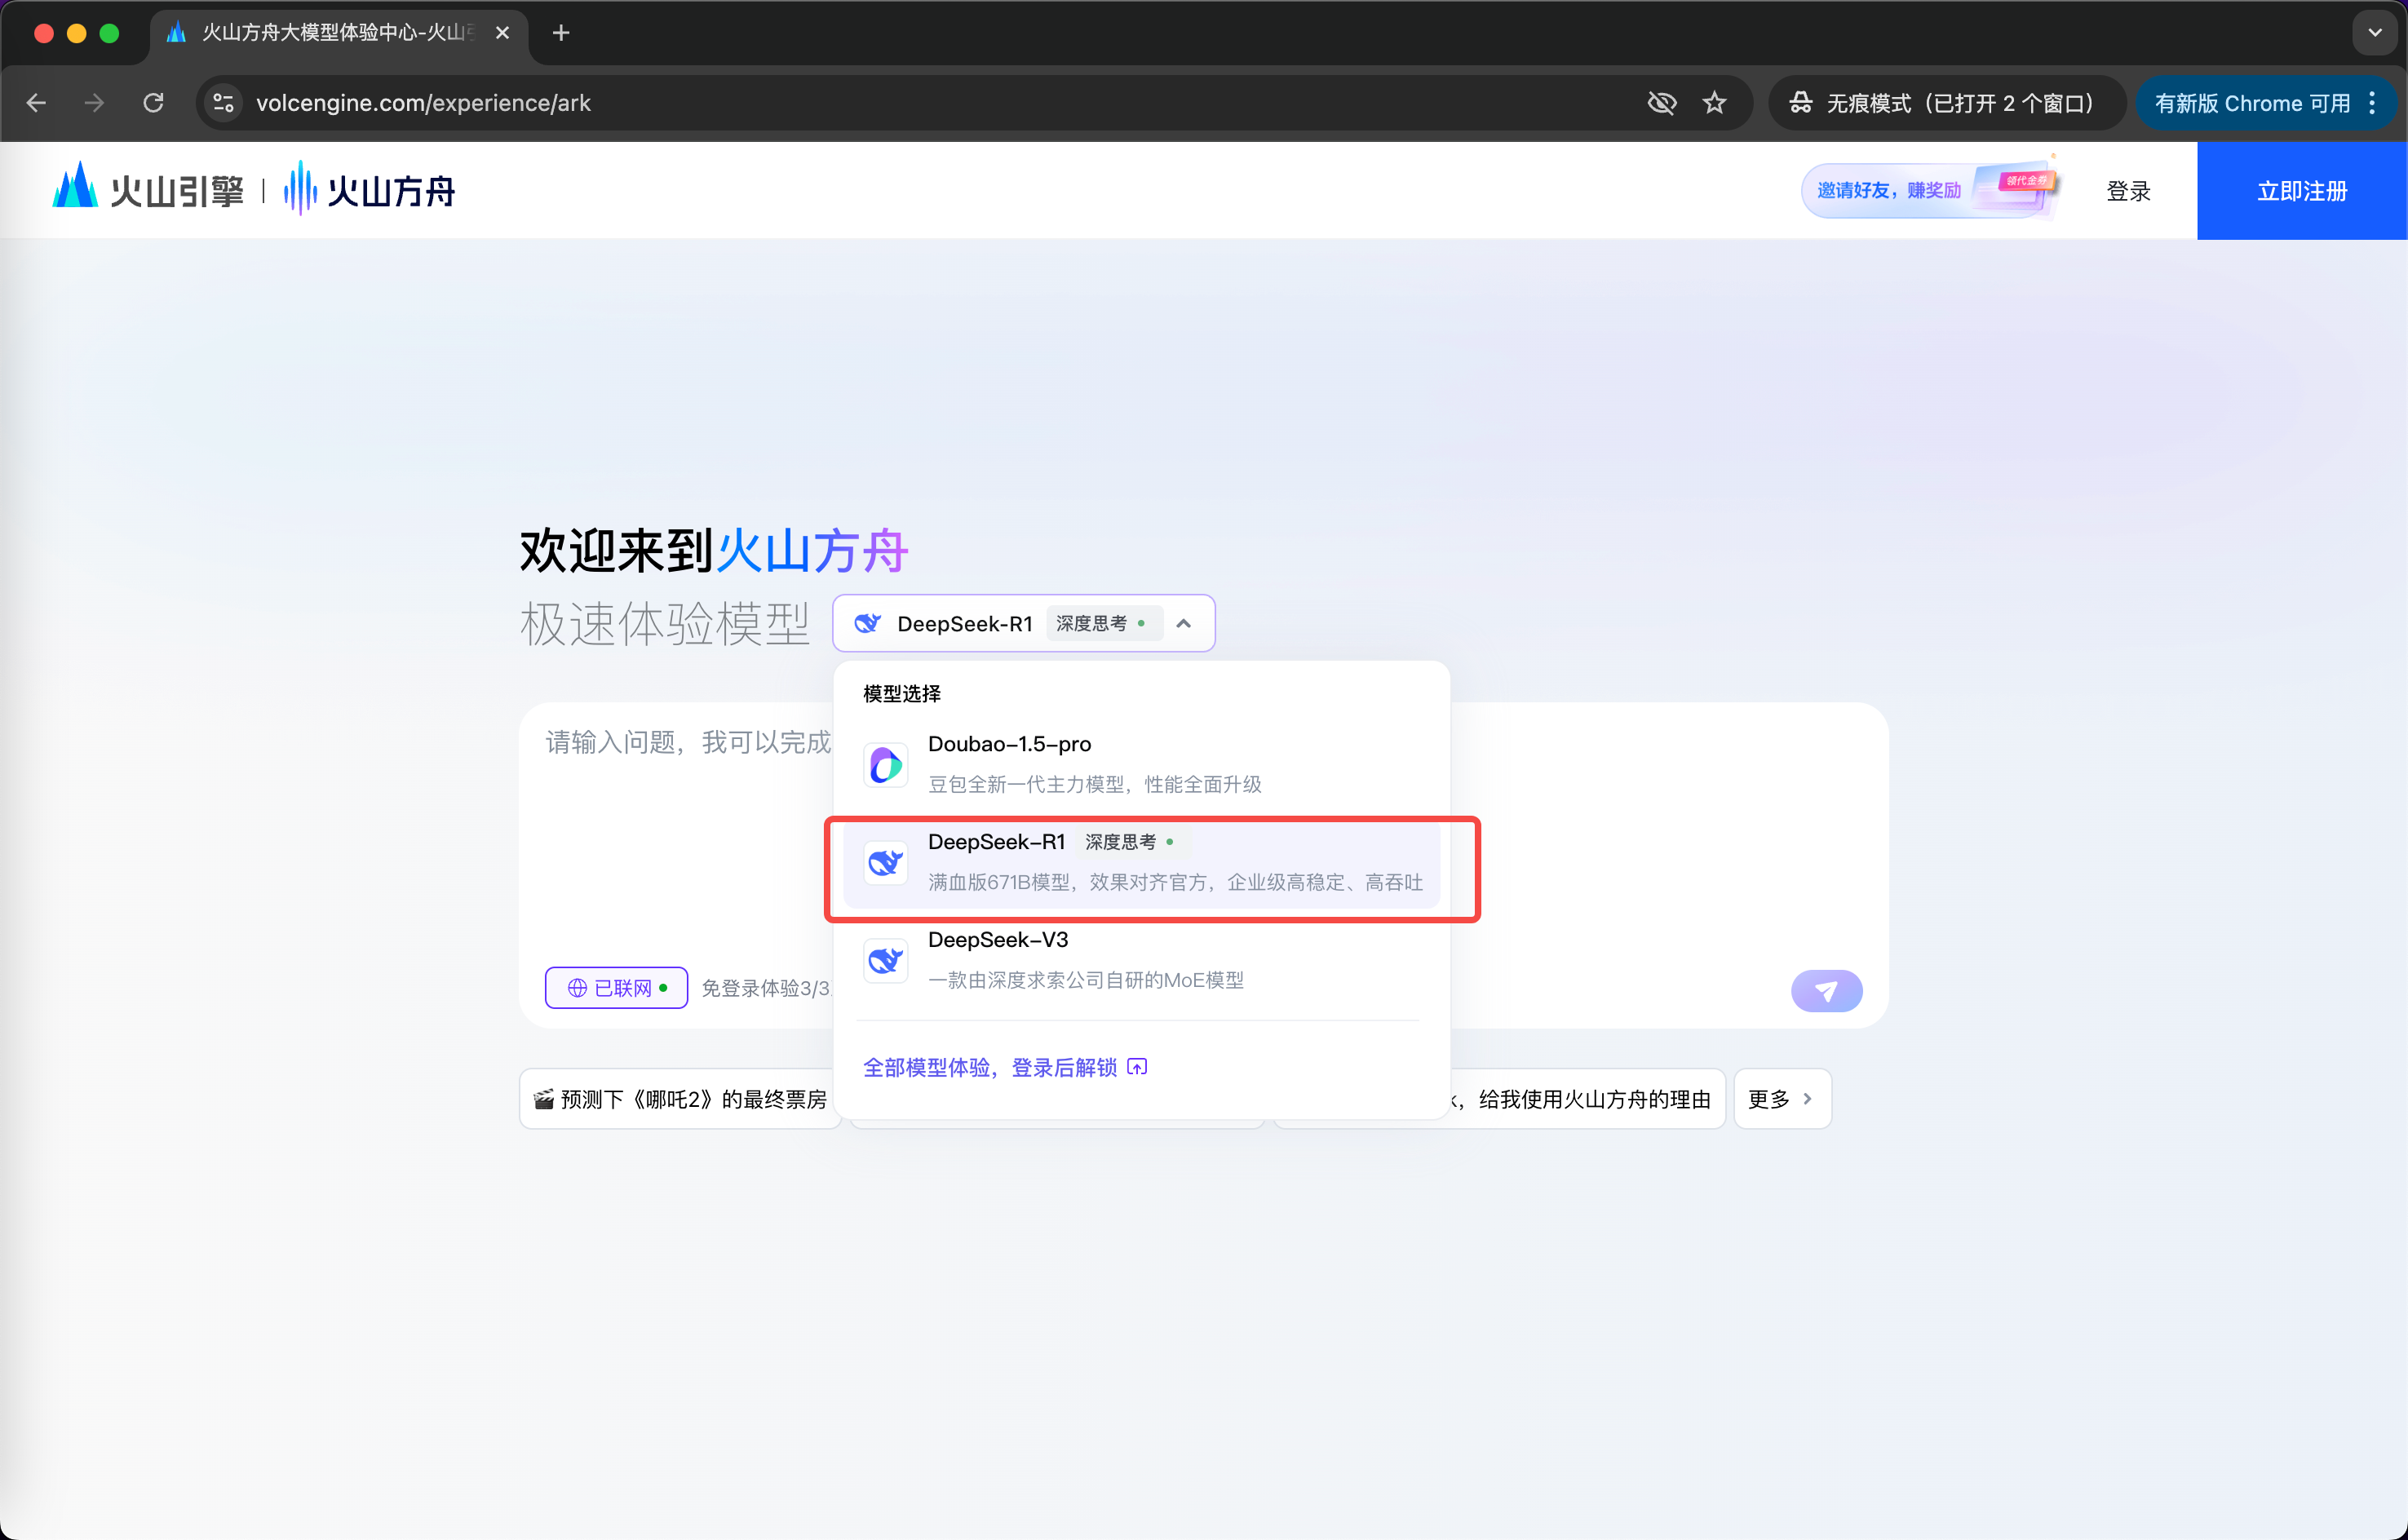Viewport: 2408px width, 1540px height.
Task: Click the 预测下《哪吒2》的最终票房 suggestion
Action: [680, 1099]
